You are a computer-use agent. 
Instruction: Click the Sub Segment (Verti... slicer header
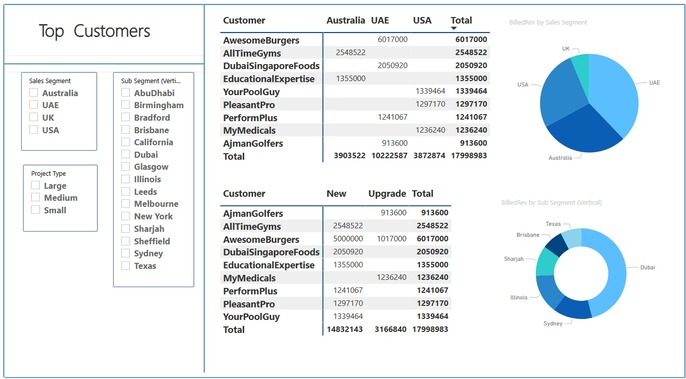151,81
